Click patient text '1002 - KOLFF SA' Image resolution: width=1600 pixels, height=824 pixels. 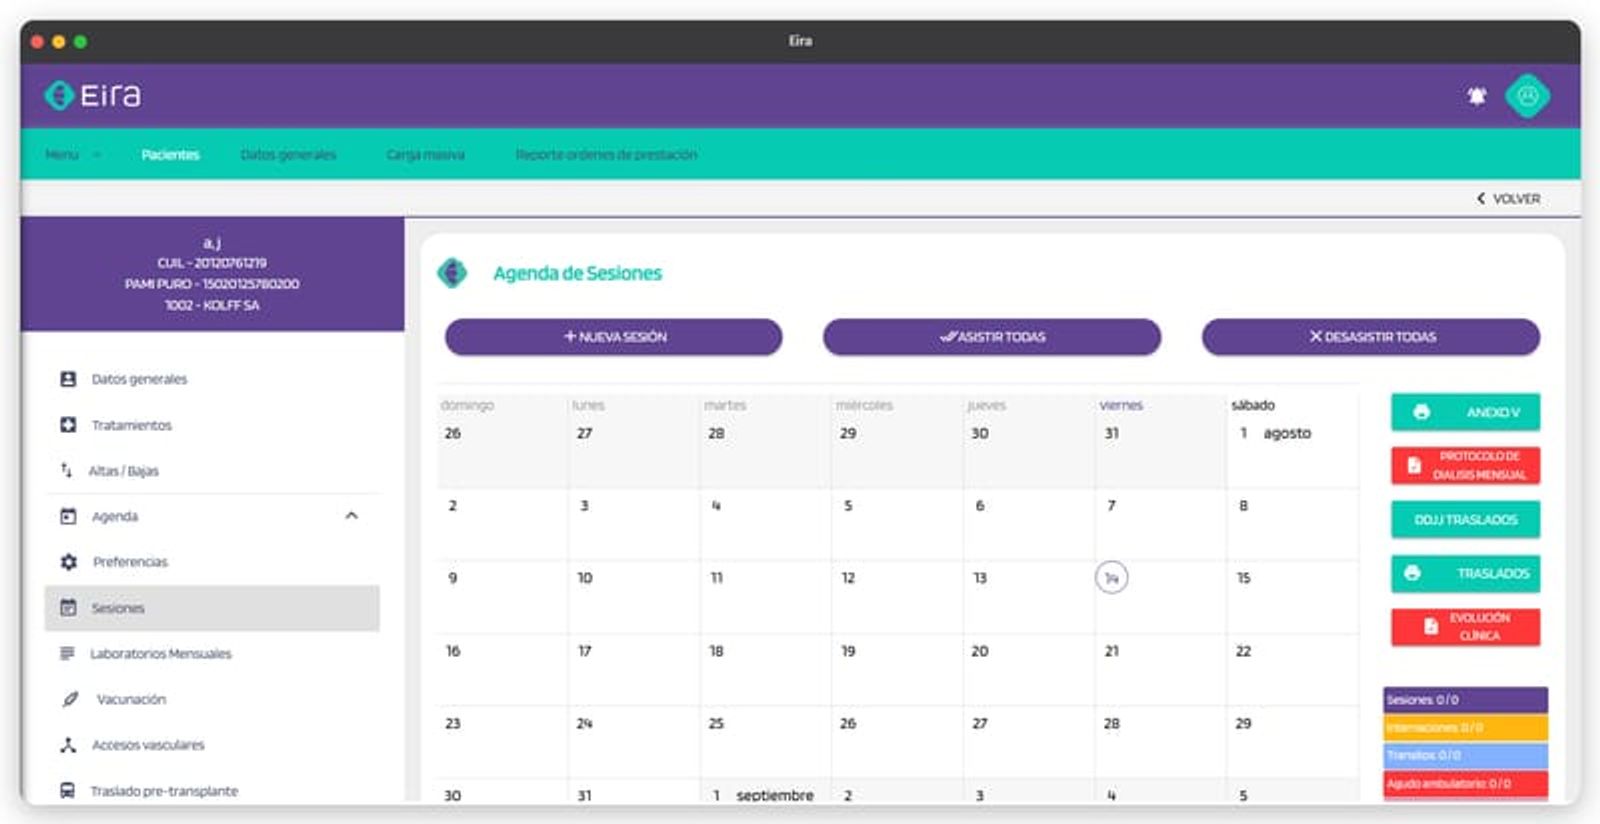coord(212,305)
